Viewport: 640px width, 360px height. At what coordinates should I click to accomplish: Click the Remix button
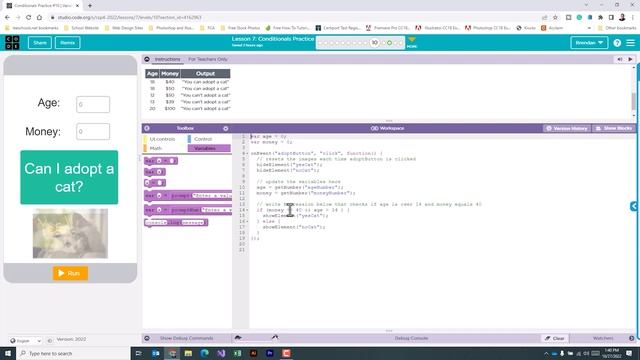[x=67, y=42]
